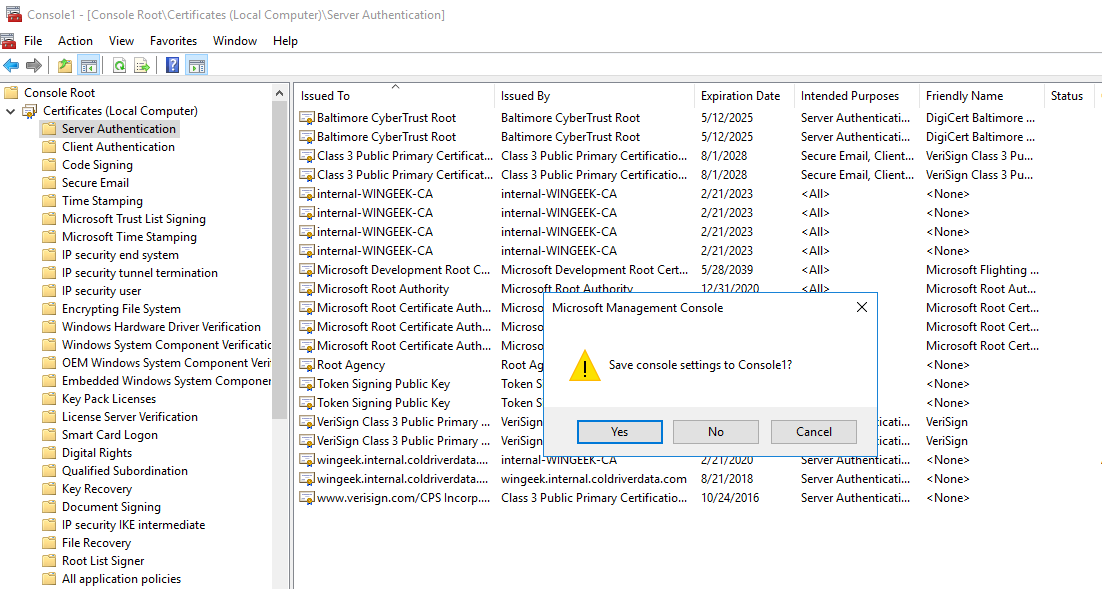Screen dimensions: 1102x589
Task: Open the Action menu
Action: point(75,41)
